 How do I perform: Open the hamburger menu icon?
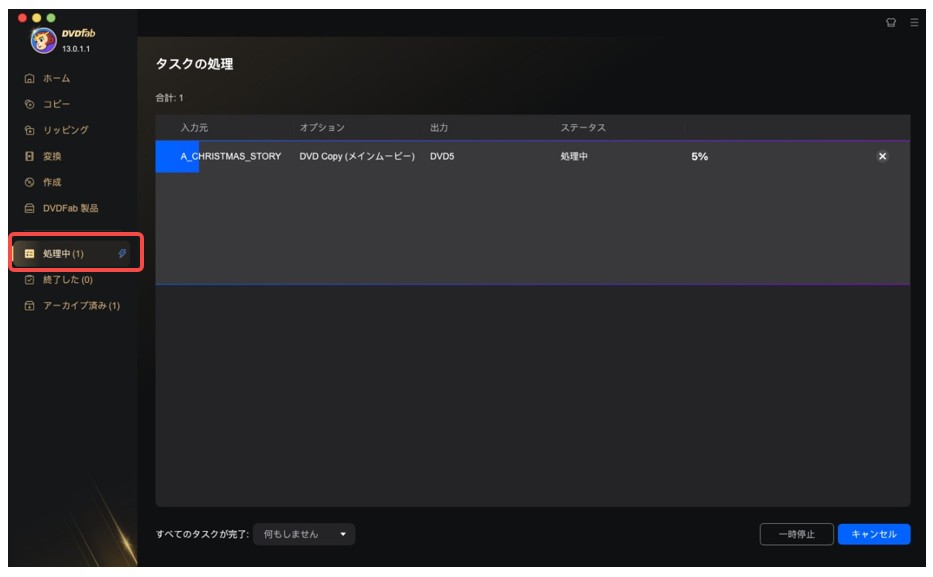click(x=914, y=23)
